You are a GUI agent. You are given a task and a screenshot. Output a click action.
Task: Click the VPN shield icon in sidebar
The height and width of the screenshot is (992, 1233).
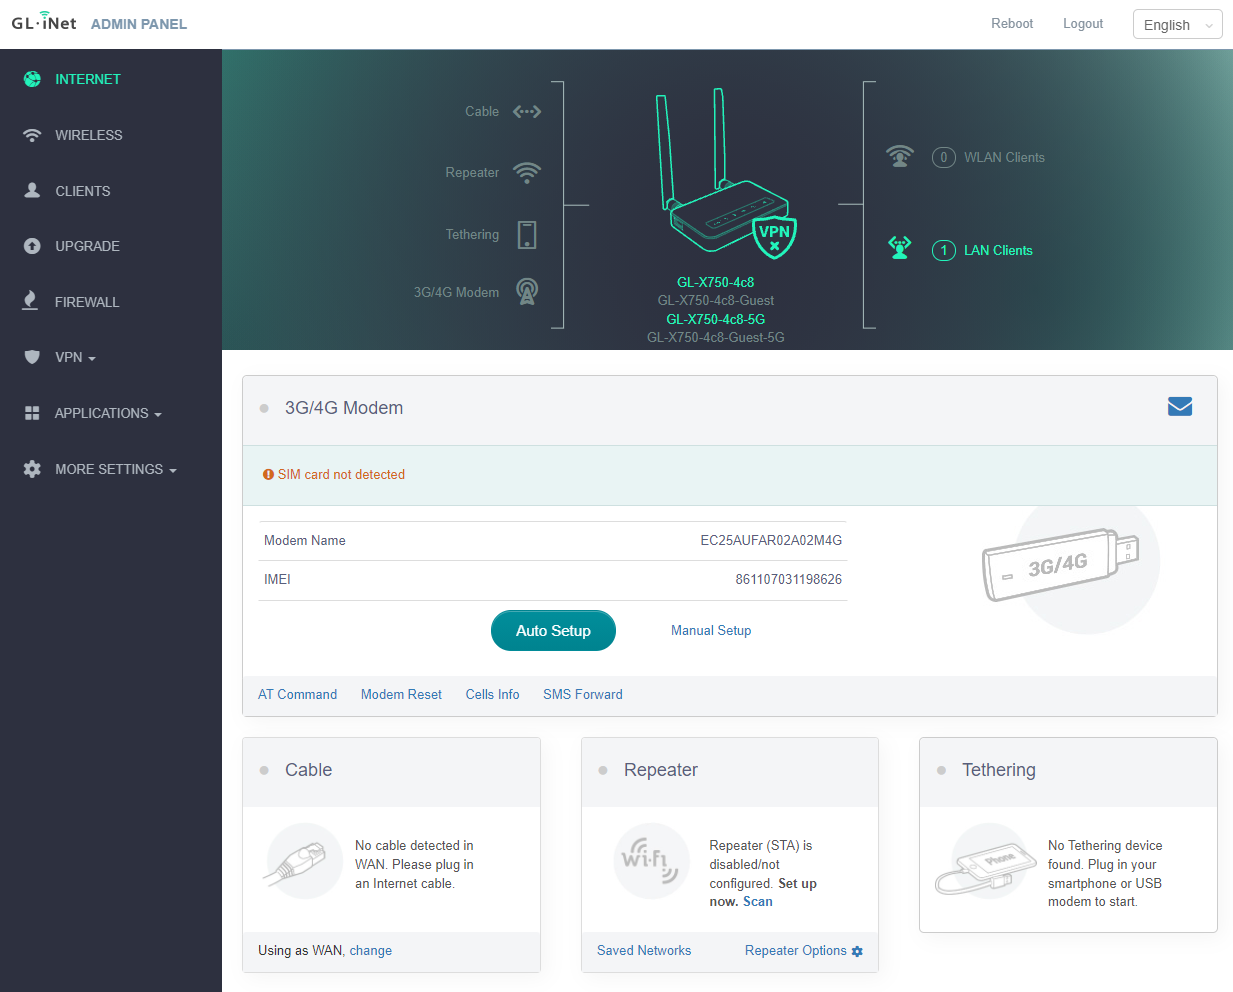[32, 357]
